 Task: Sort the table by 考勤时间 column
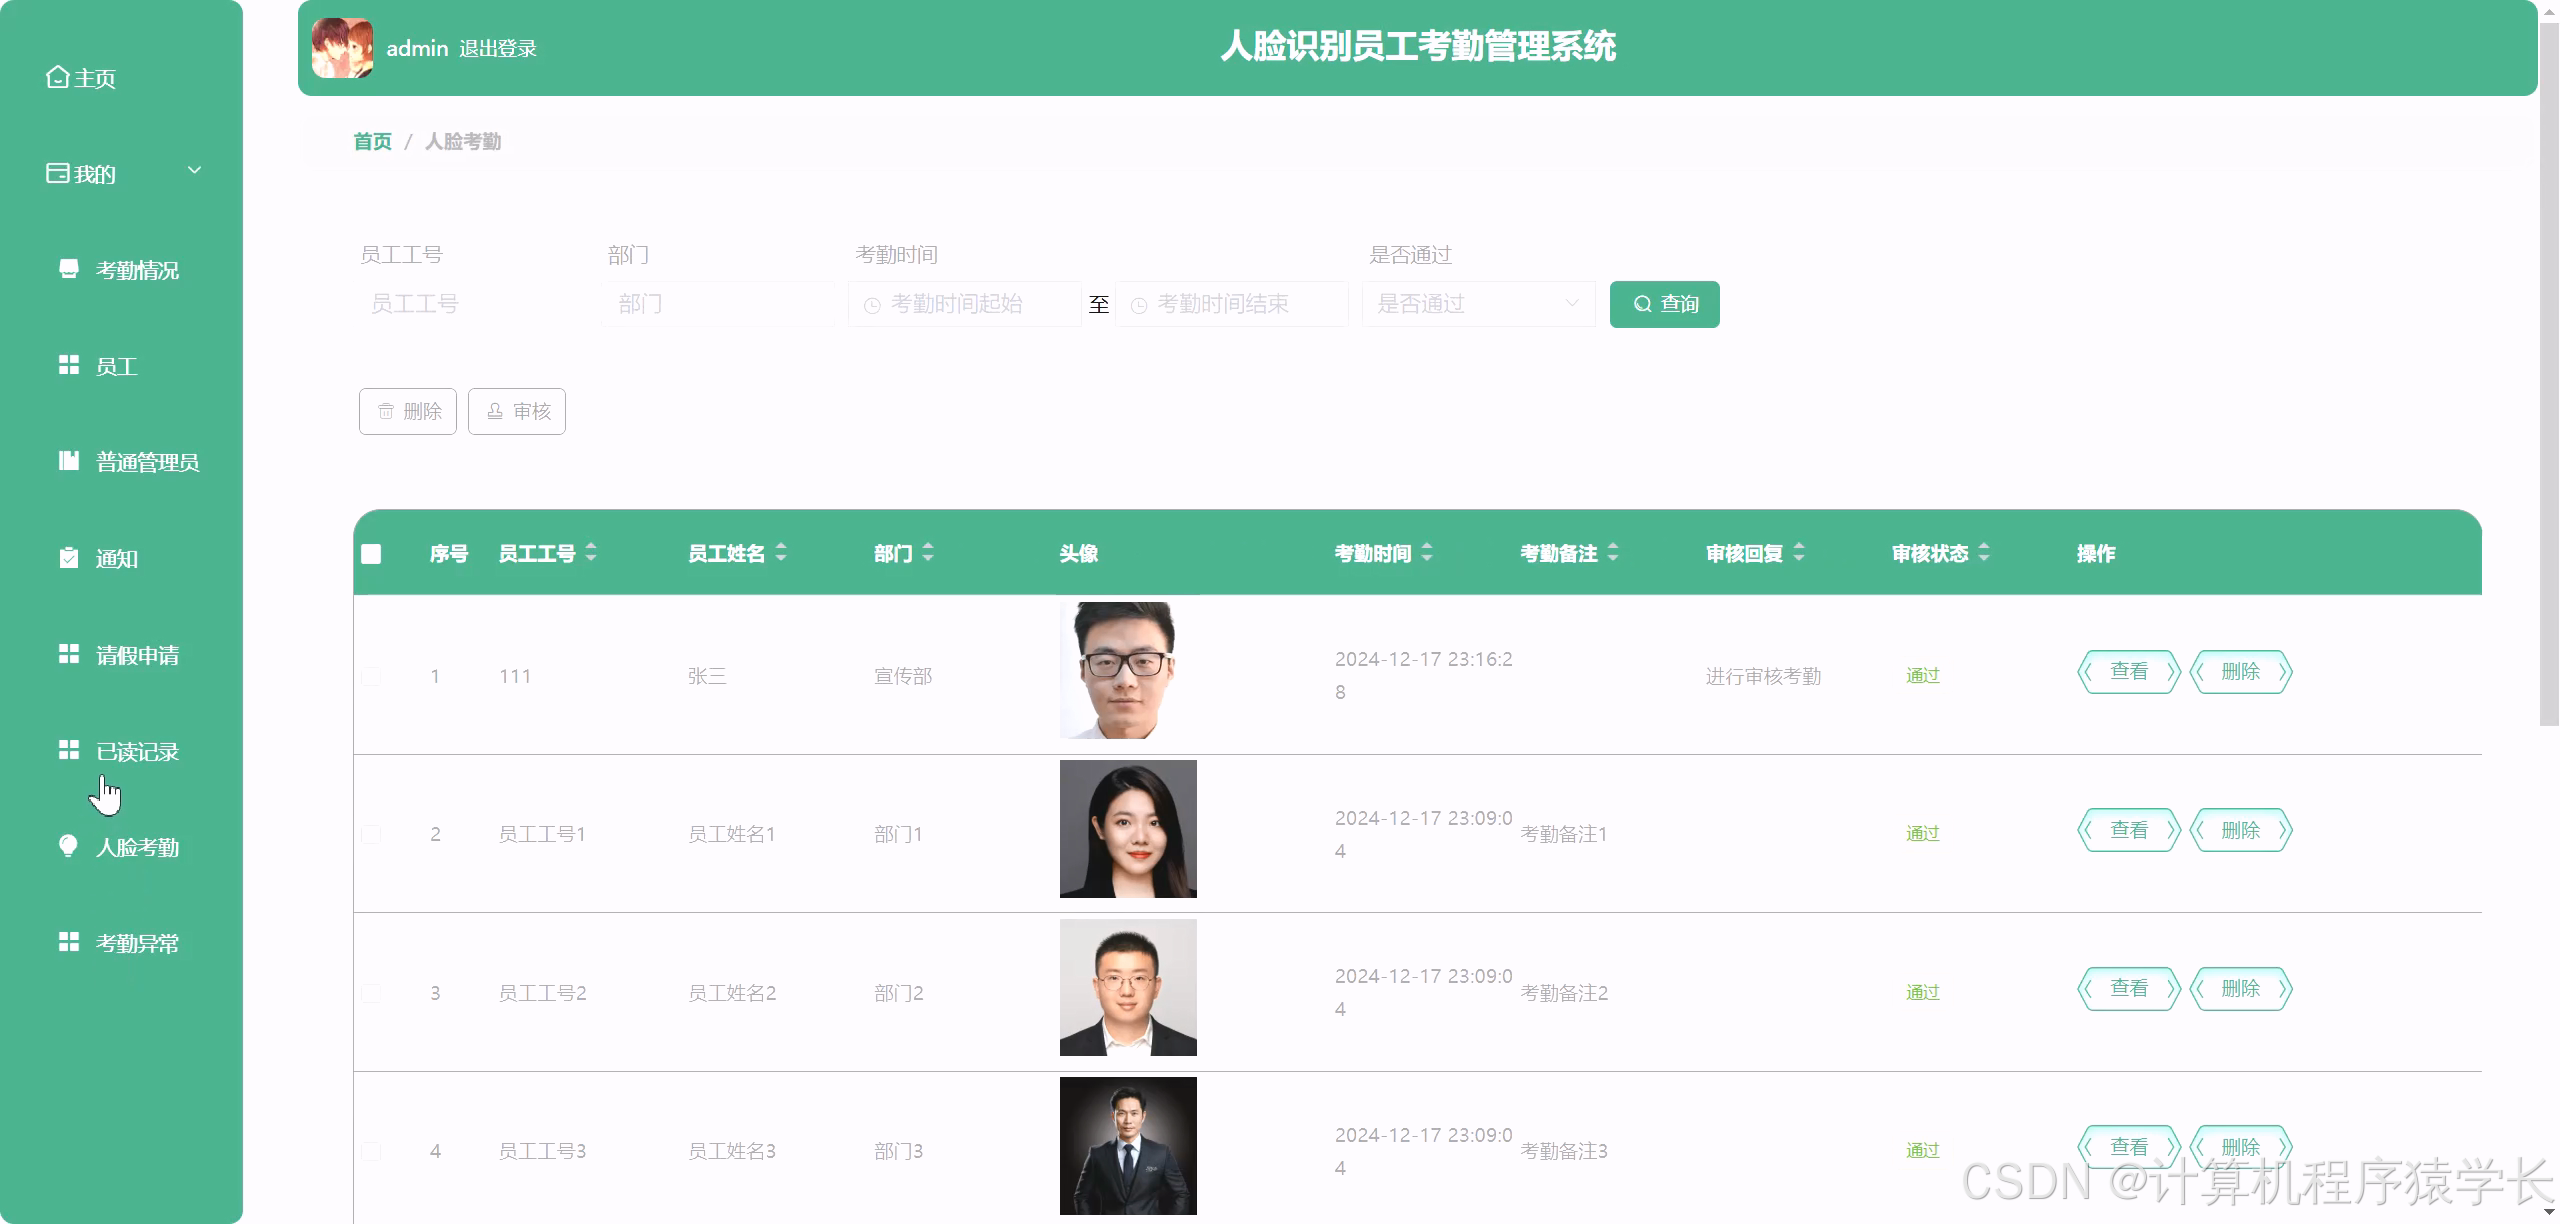click(1426, 552)
